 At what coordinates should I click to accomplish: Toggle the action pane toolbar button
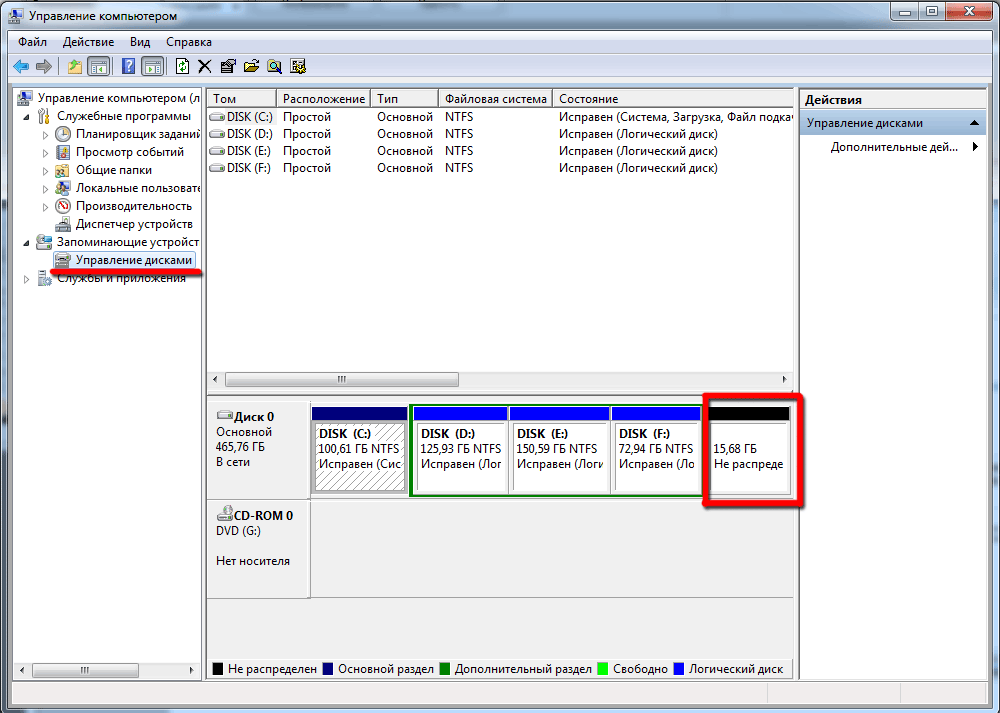click(x=152, y=66)
